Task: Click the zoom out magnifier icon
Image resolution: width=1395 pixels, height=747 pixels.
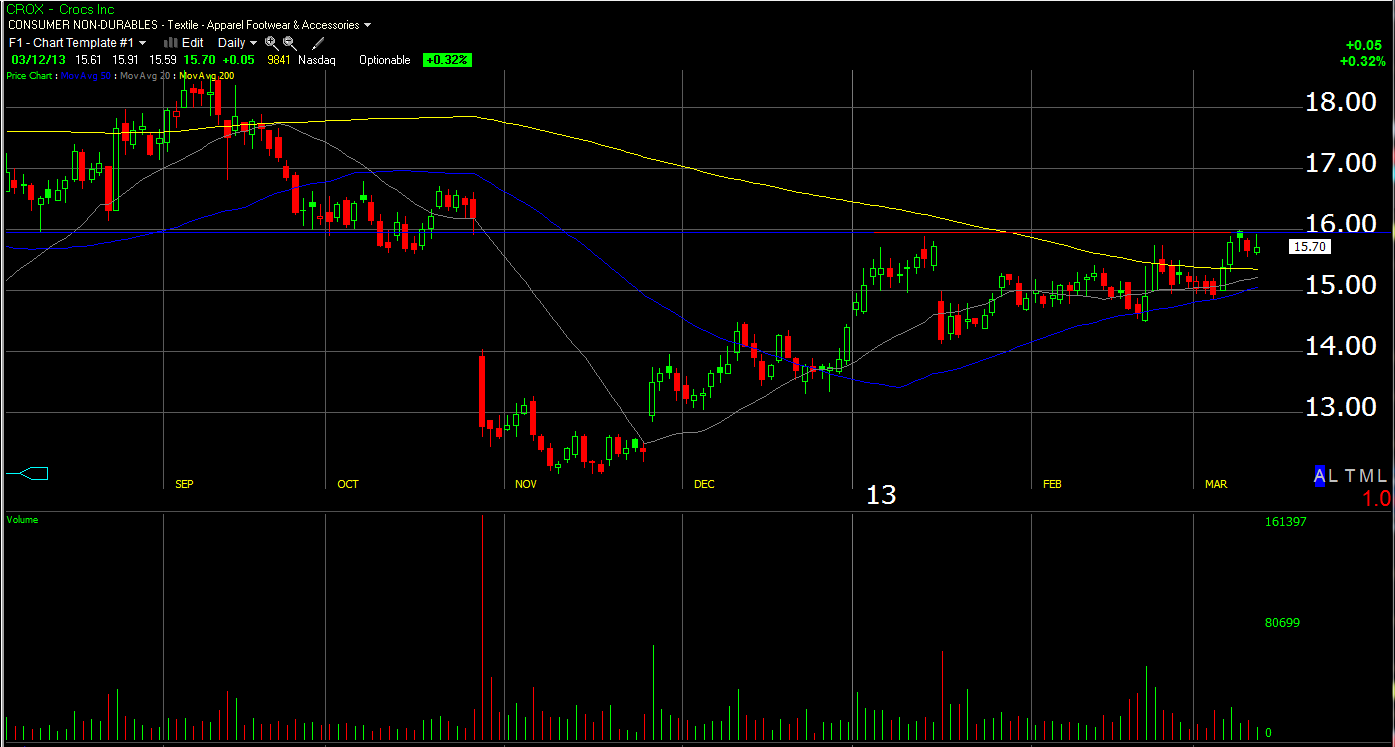Action: click(x=289, y=43)
